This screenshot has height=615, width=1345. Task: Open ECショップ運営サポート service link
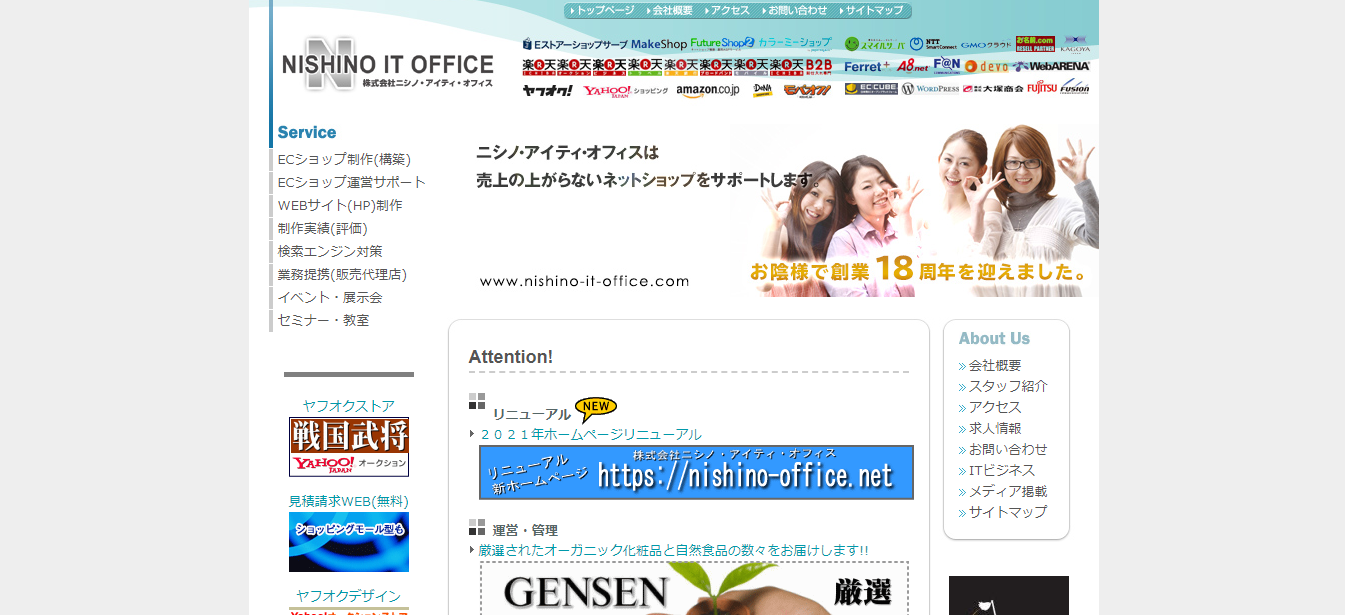coord(352,182)
